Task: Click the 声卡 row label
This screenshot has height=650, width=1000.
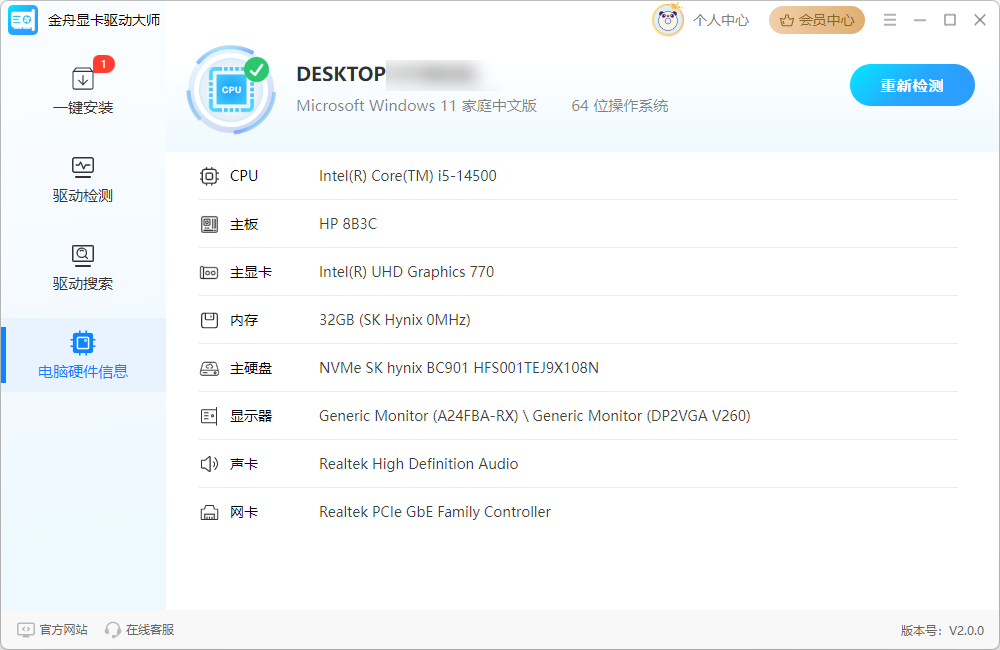Action: coord(244,464)
